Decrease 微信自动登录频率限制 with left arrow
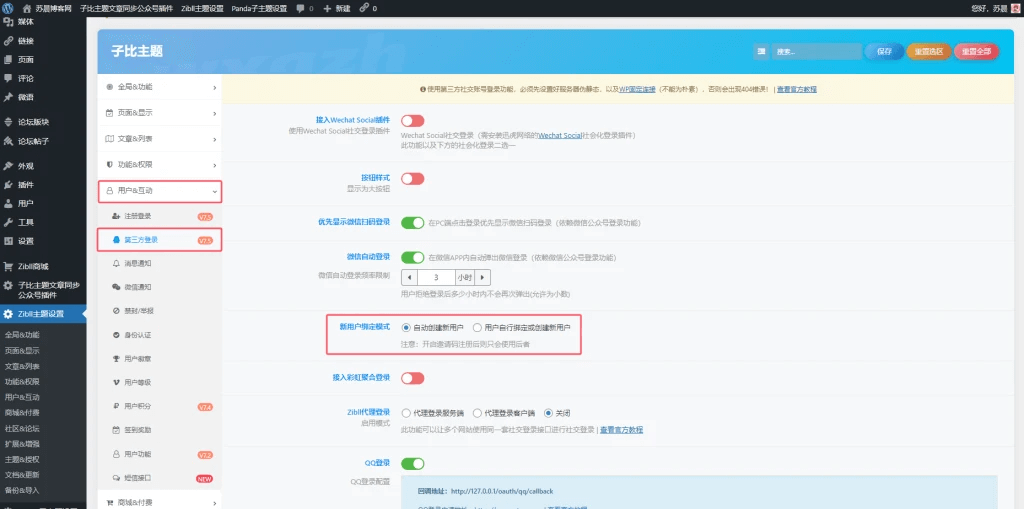Image resolution: width=1024 pixels, height=509 pixels. (x=408, y=277)
